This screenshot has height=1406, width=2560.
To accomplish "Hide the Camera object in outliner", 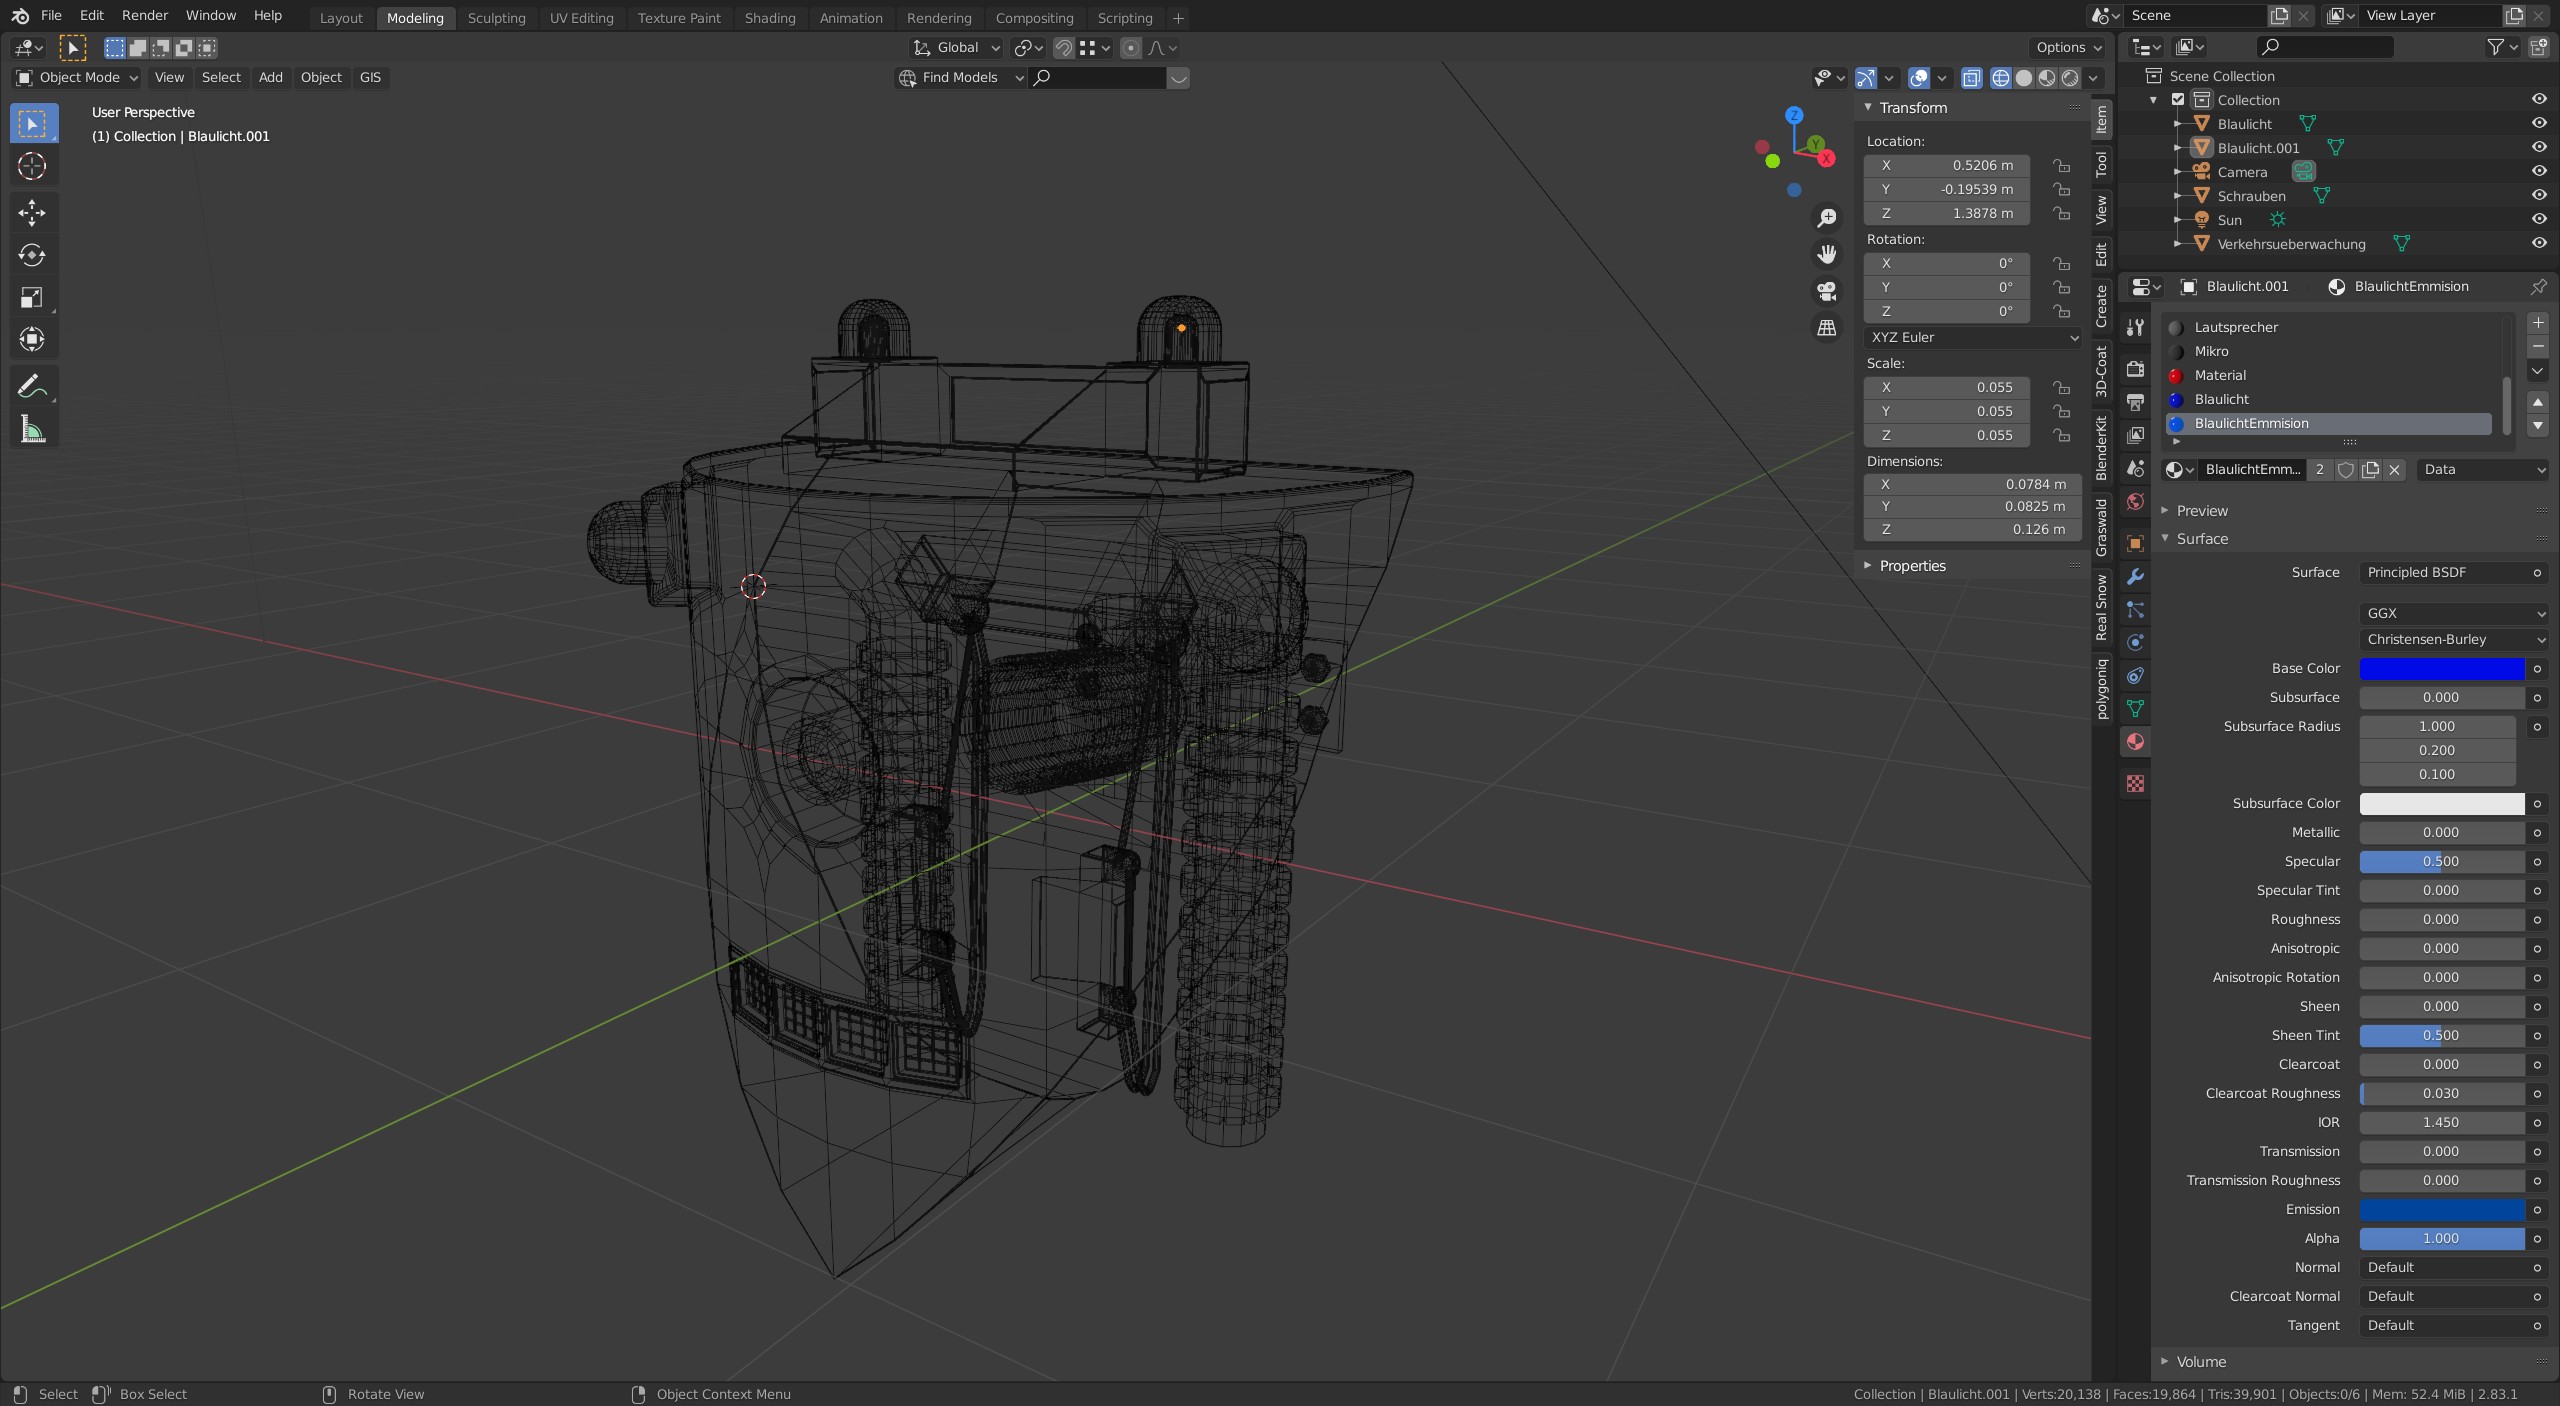I will click(2538, 172).
